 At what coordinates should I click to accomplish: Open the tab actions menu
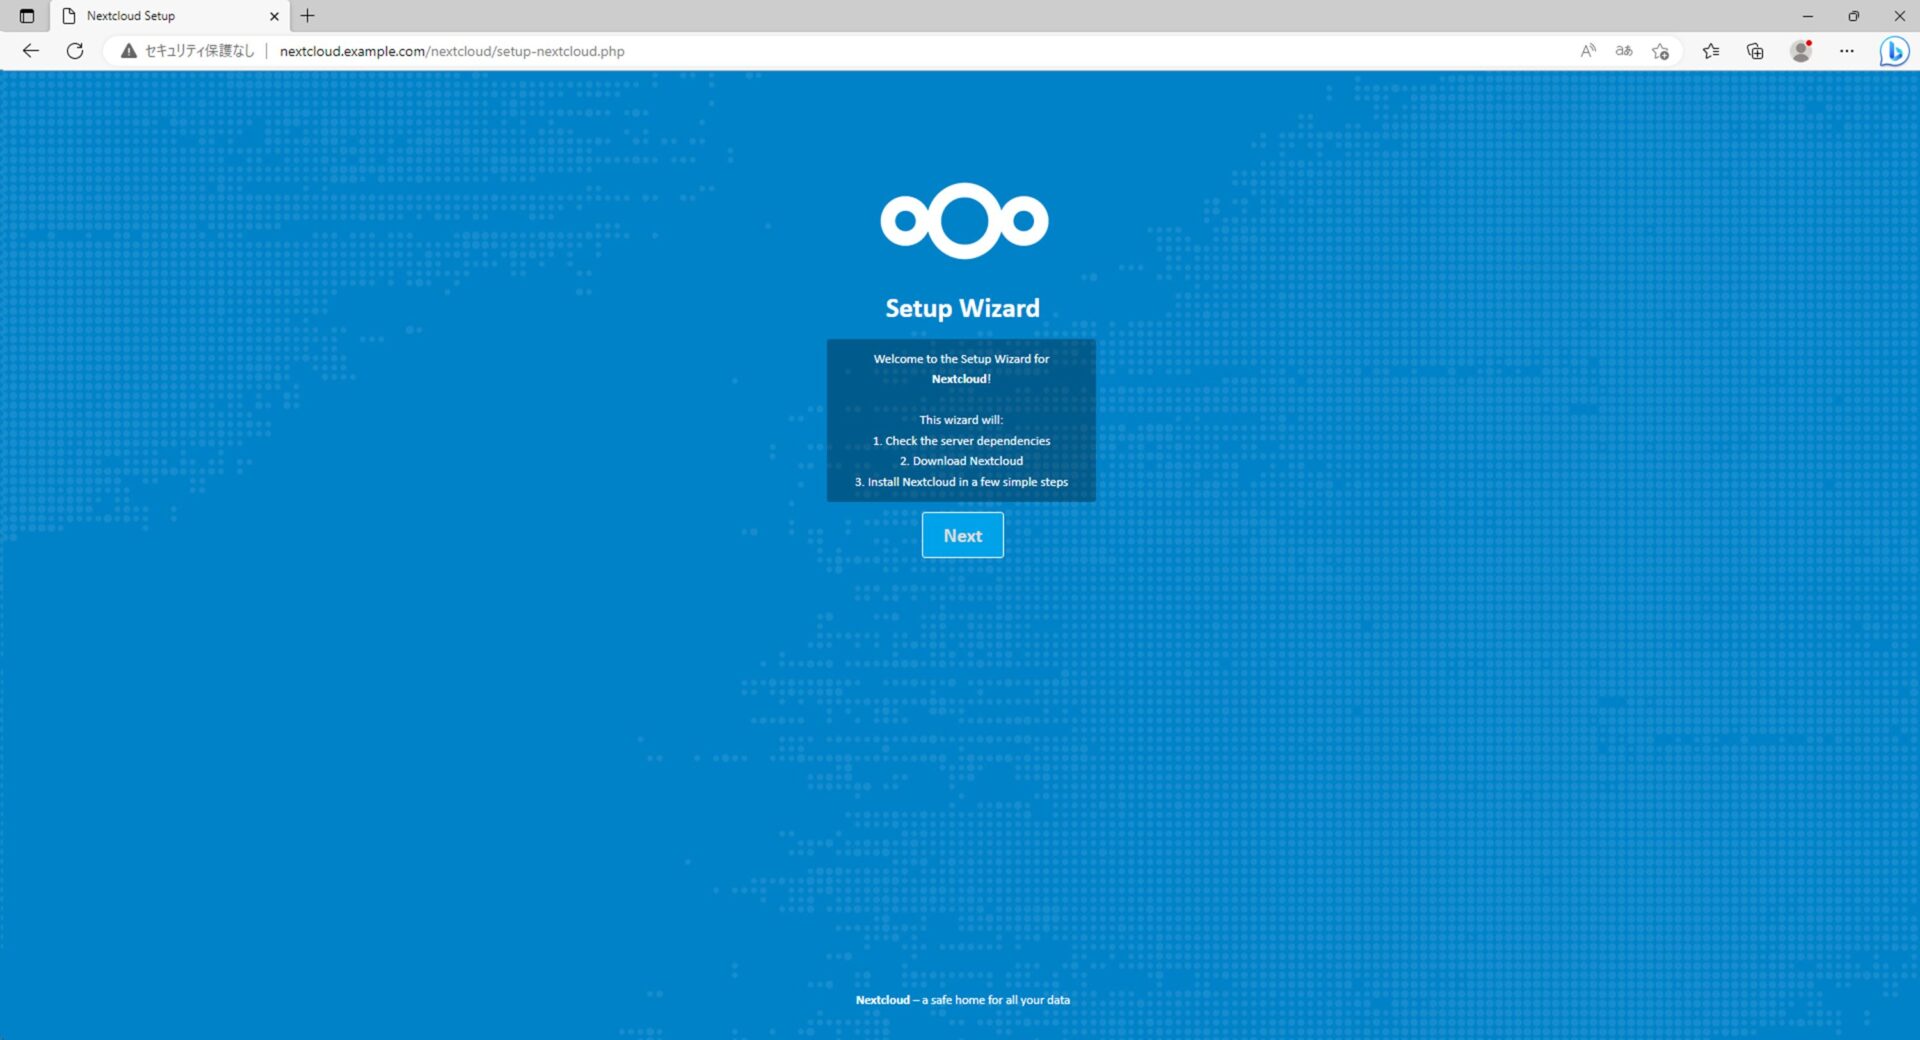(x=27, y=16)
